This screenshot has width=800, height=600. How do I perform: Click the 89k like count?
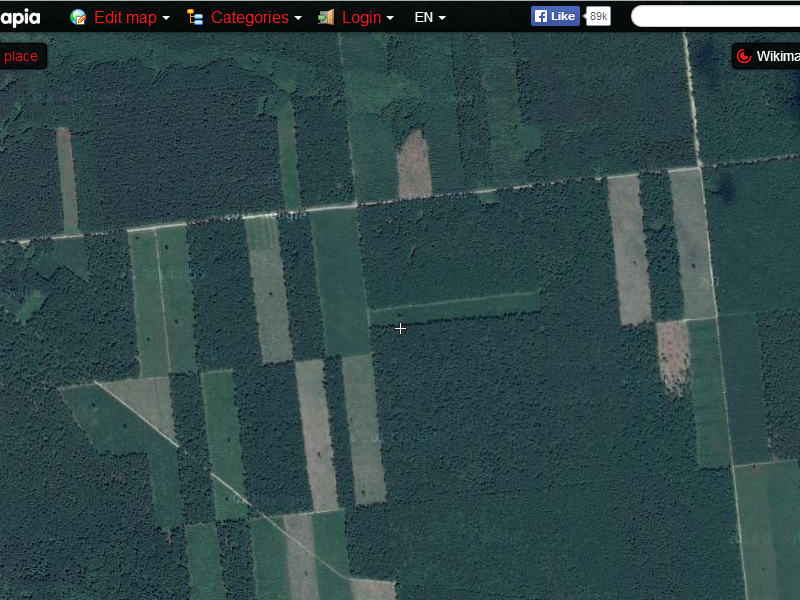click(x=598, y=16)
